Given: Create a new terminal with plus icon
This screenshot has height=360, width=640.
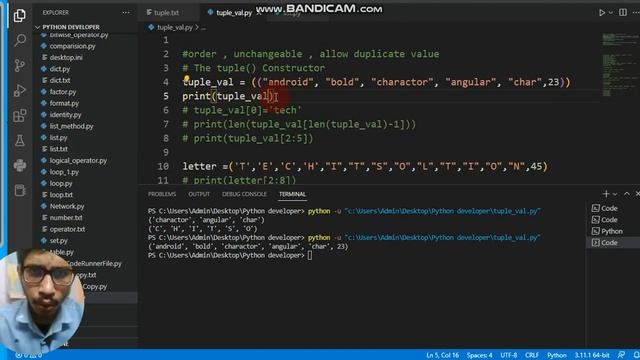Looking at the screenshot, I should point(606,194).
